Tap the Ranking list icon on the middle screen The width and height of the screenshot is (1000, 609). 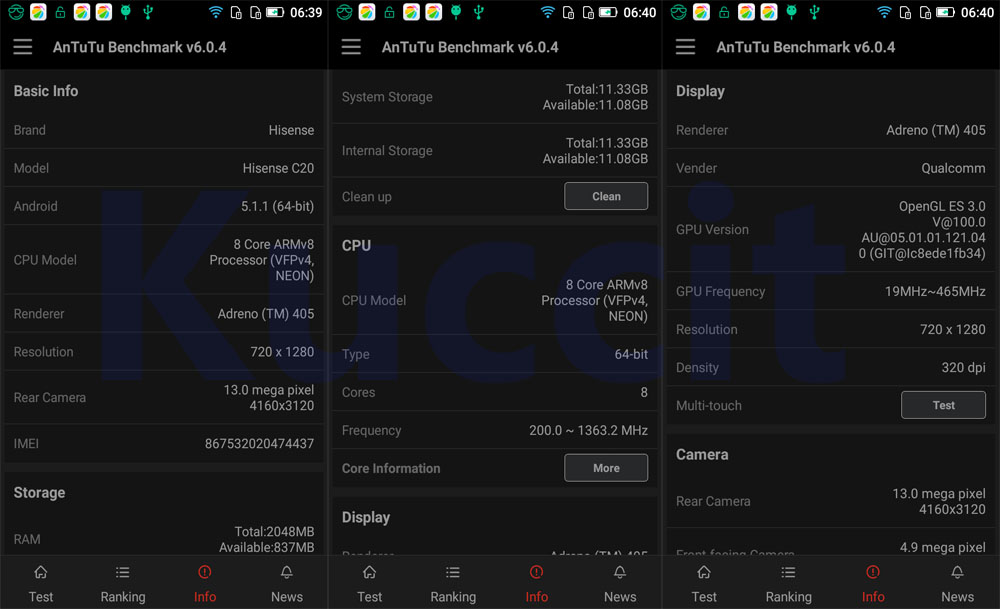point(453,573)
